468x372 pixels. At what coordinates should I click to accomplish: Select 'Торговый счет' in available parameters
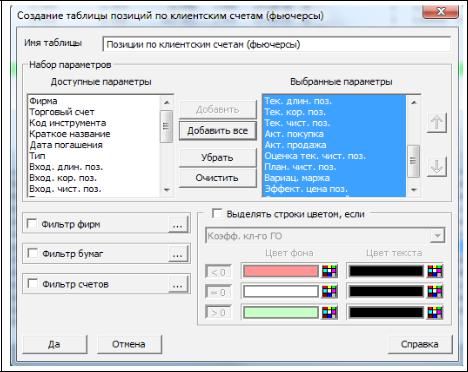[x=94, y=112]
